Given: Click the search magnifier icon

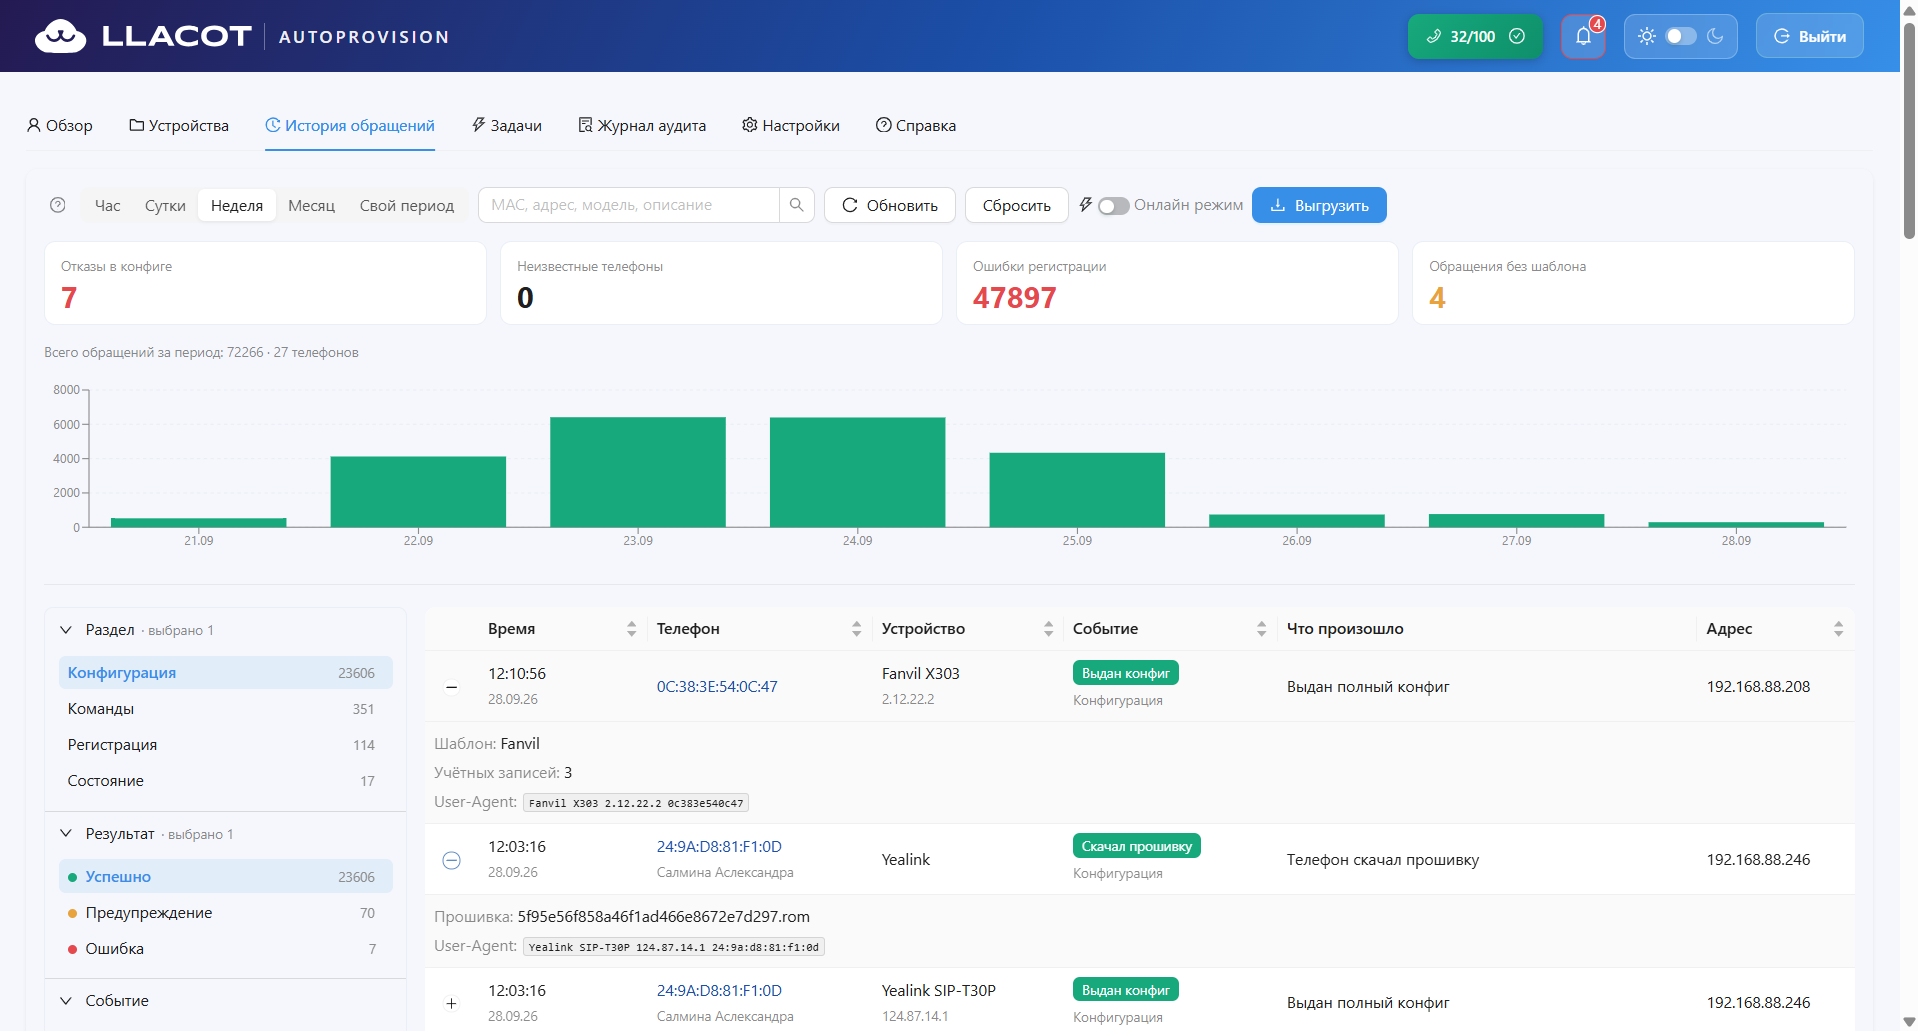Looking at the screenshot, I should coord(796,205).
